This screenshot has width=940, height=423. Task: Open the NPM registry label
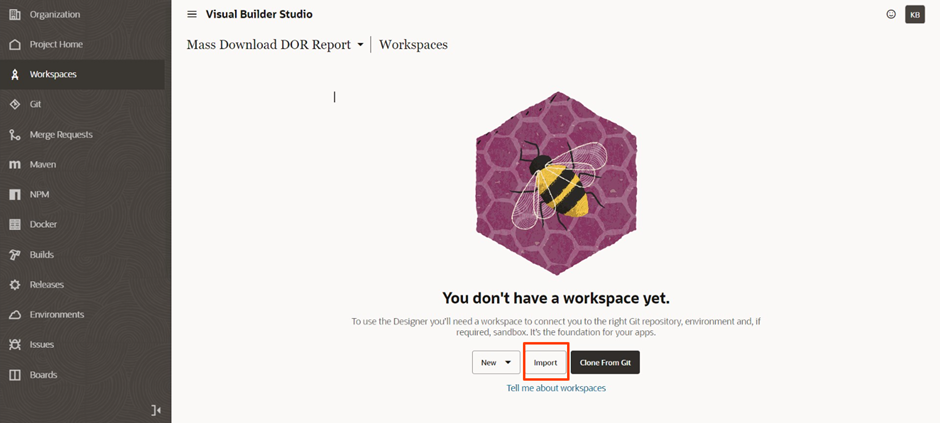click(x=40, y=195)
